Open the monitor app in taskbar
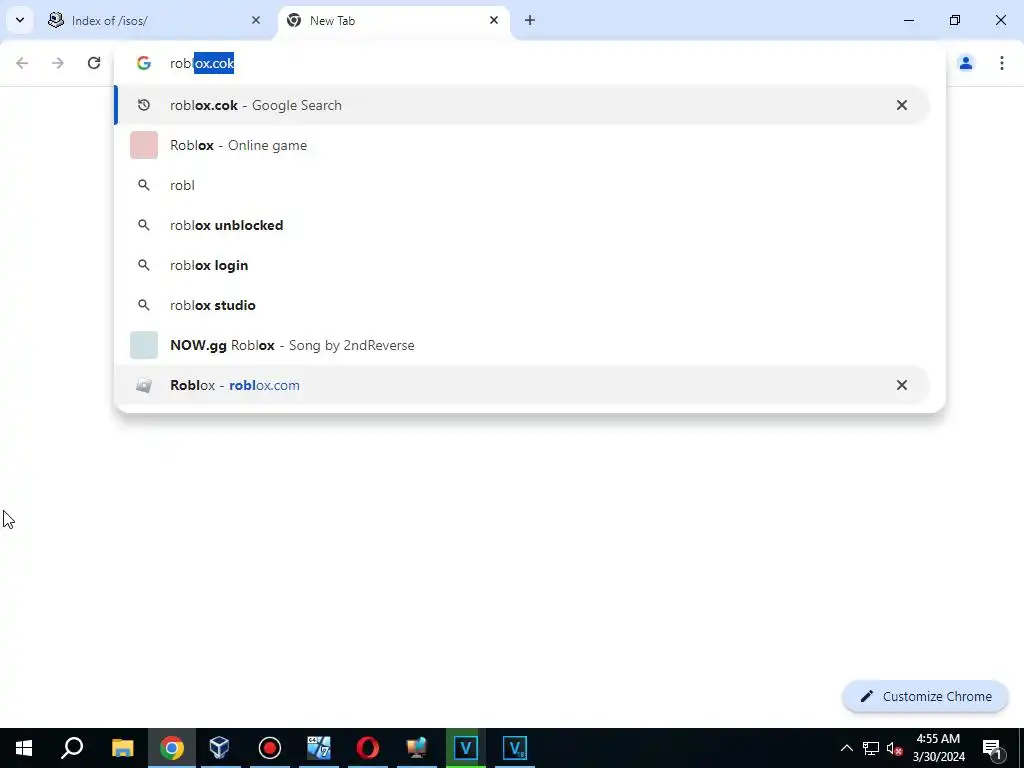This screenshot has width=1024, height=768. (x=417, y=748)
